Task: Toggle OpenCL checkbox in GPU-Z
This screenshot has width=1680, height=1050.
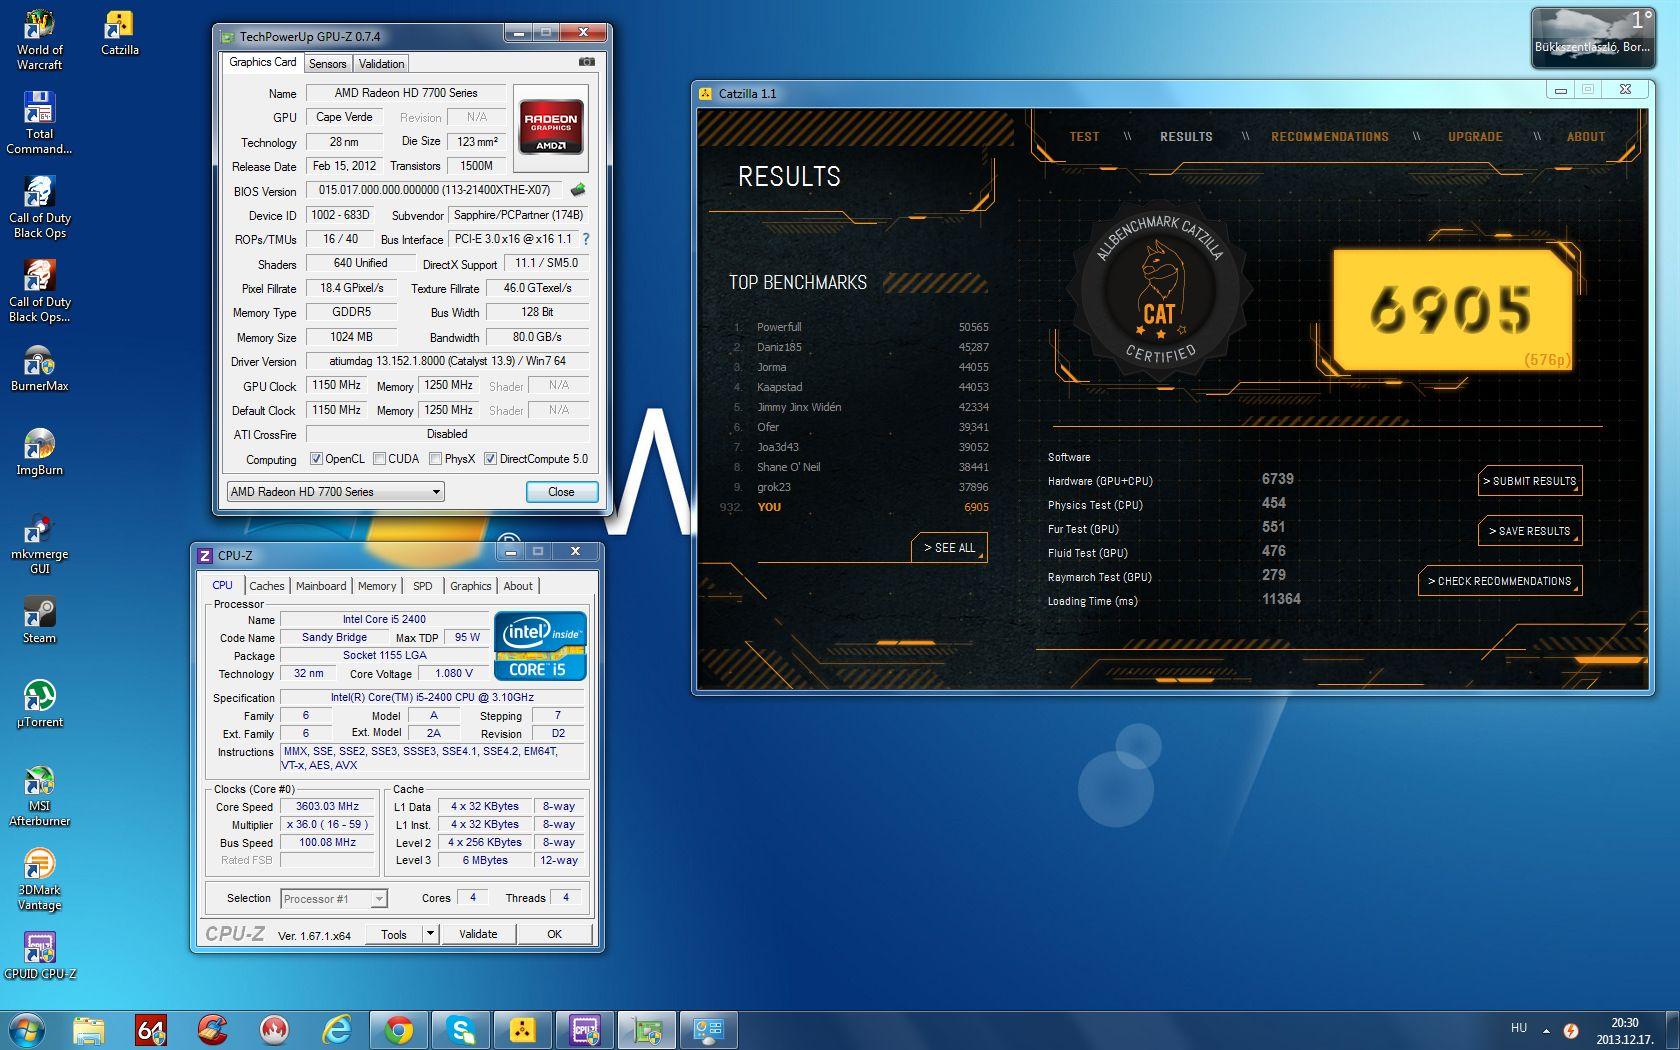Action: pyautogui.click(x=316, y=459)
